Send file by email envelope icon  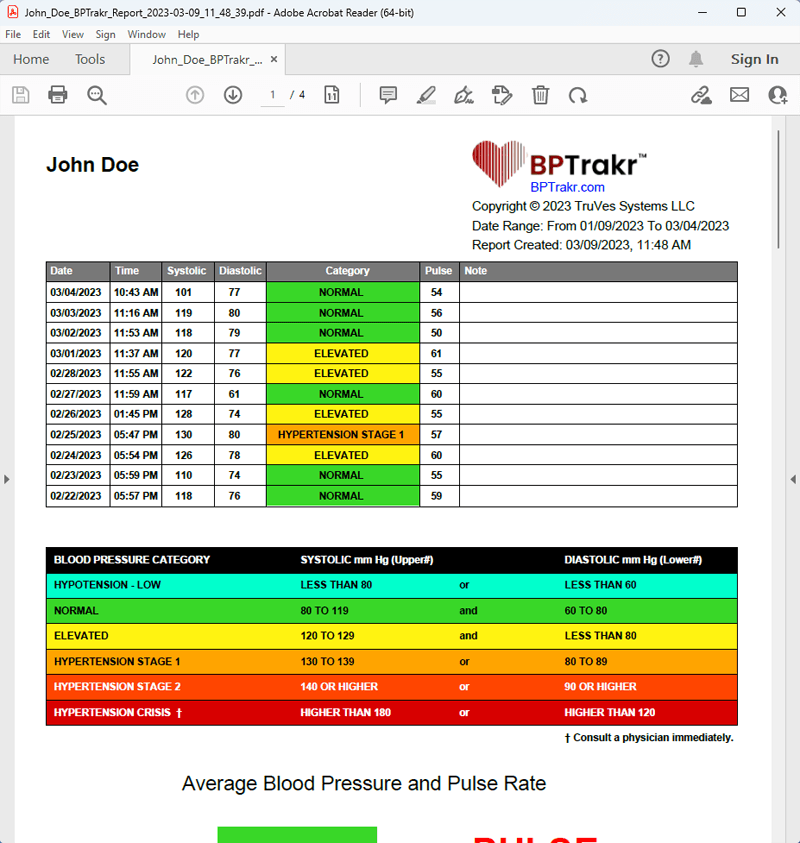click(x=739, y=95)
